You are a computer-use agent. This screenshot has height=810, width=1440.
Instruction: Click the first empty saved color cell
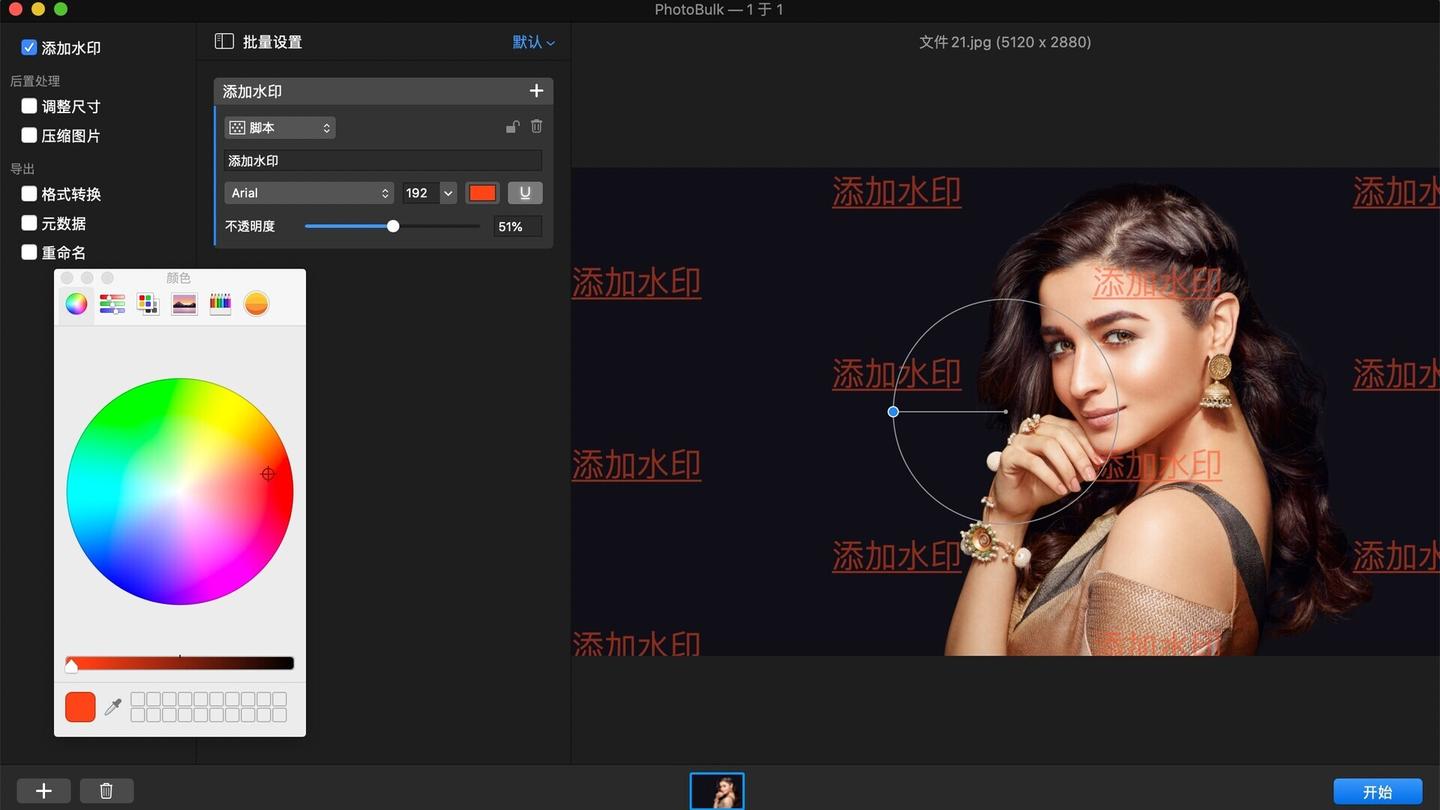click(x=138, y=699)
